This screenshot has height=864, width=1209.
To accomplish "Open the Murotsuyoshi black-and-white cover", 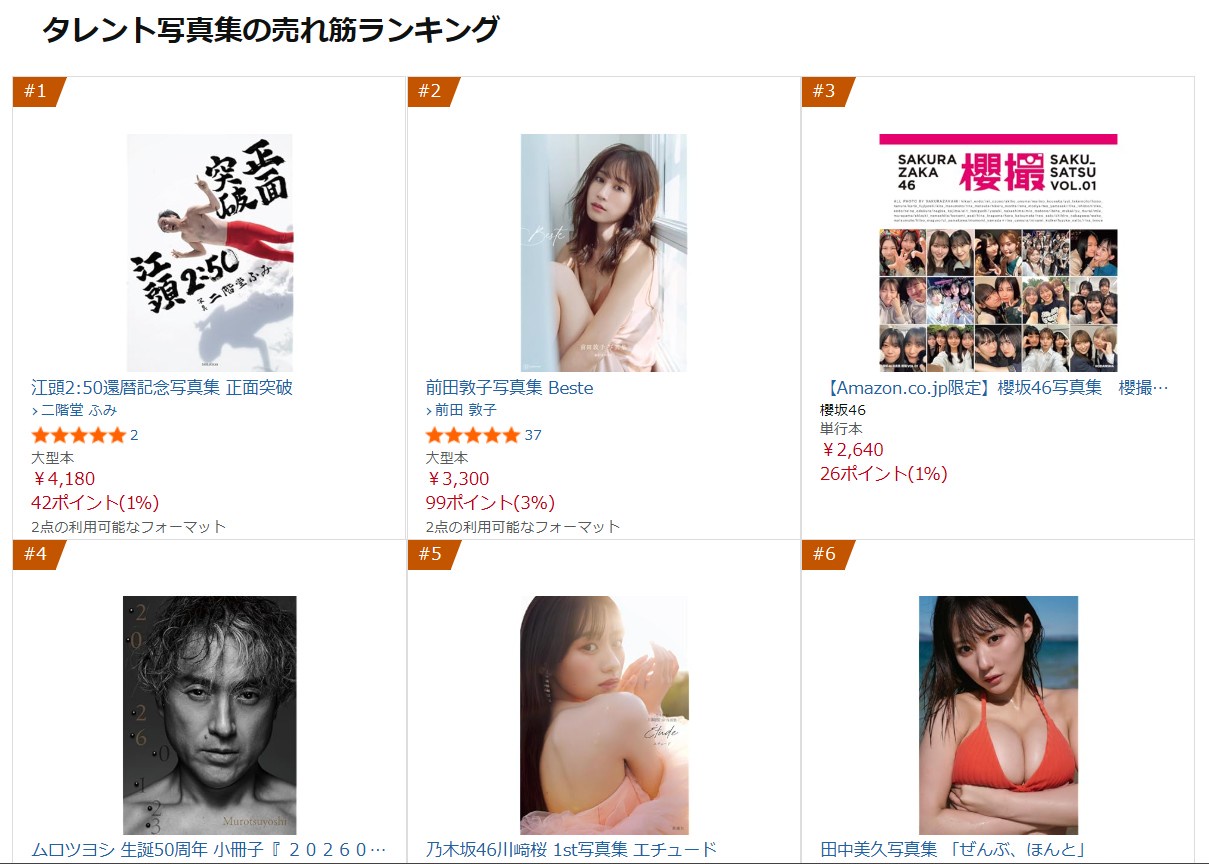I will pos(210,715).
